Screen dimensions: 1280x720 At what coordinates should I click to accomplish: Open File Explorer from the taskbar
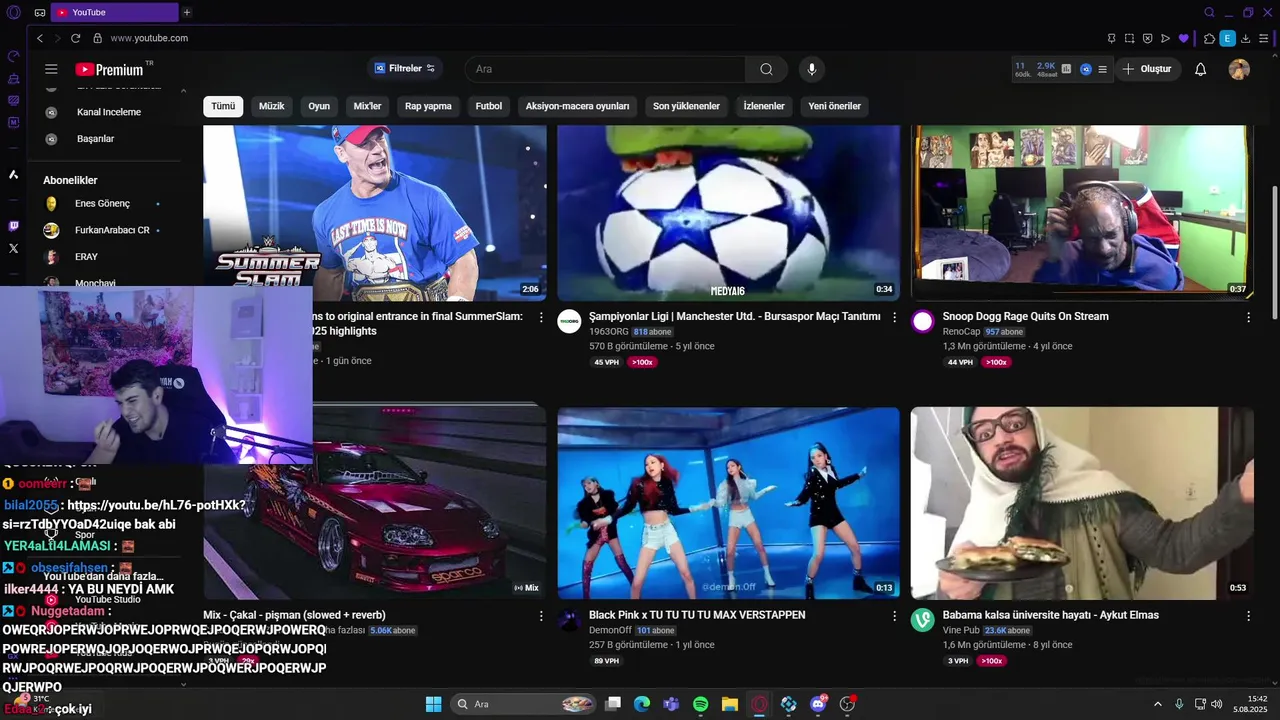tap(730, 704)
